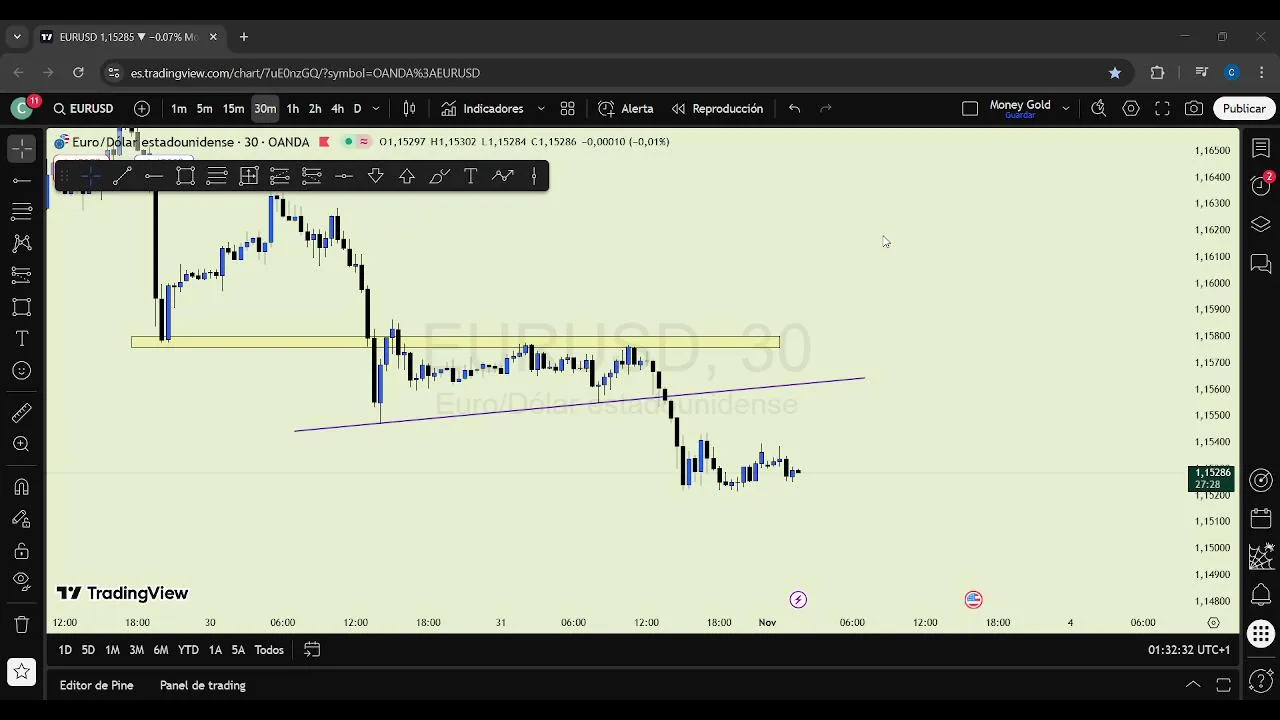Screen dimensions: 1280x720
Task: Select the trend line tool in left sidebar
Action: click(21, 181)
